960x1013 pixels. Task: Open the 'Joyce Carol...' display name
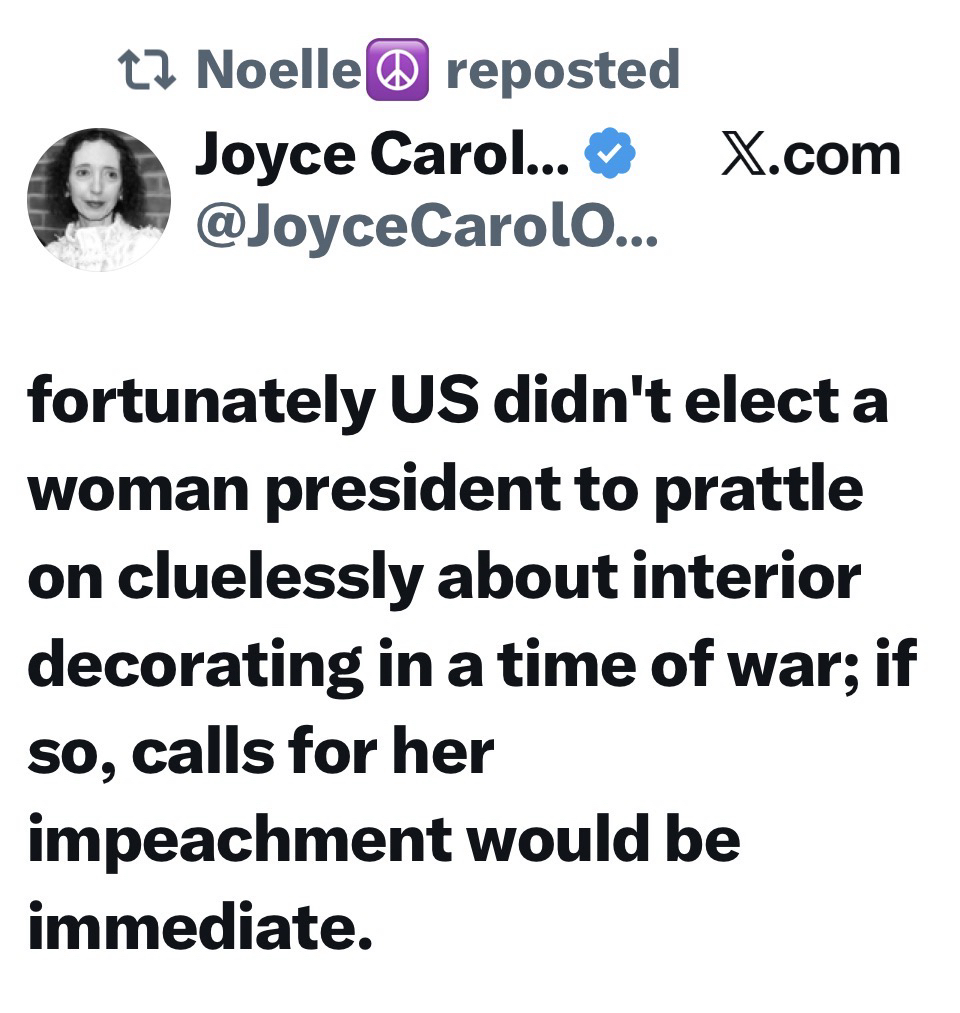click(x=382, y=156)
